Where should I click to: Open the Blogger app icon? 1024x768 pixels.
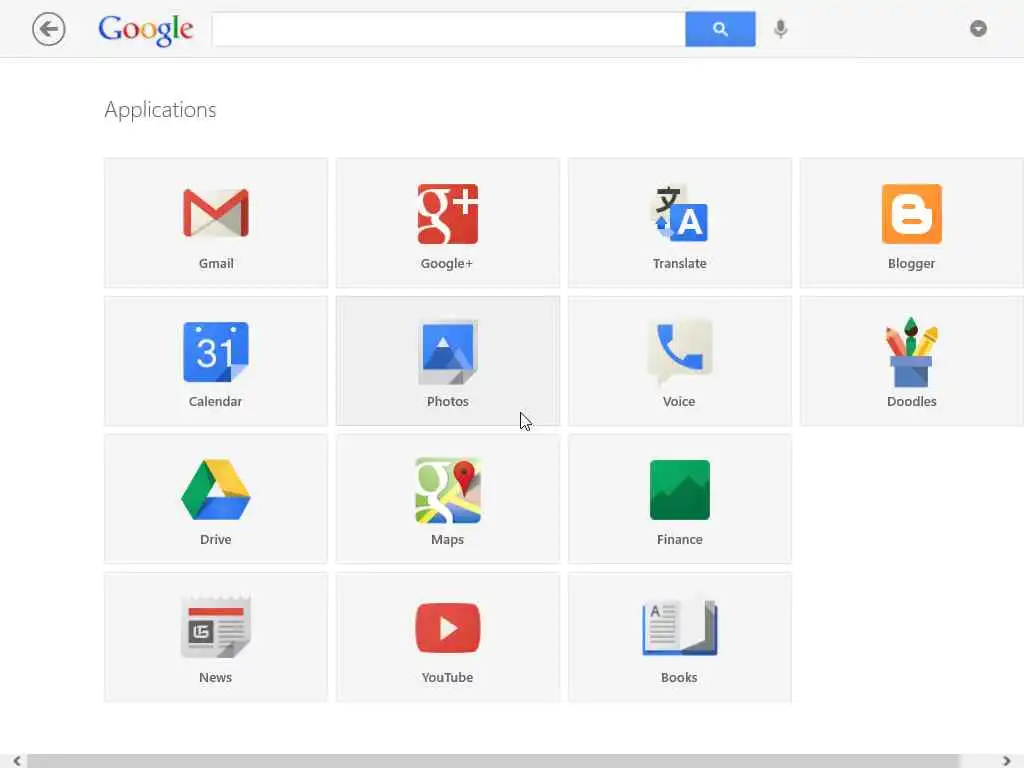(912, 214)
